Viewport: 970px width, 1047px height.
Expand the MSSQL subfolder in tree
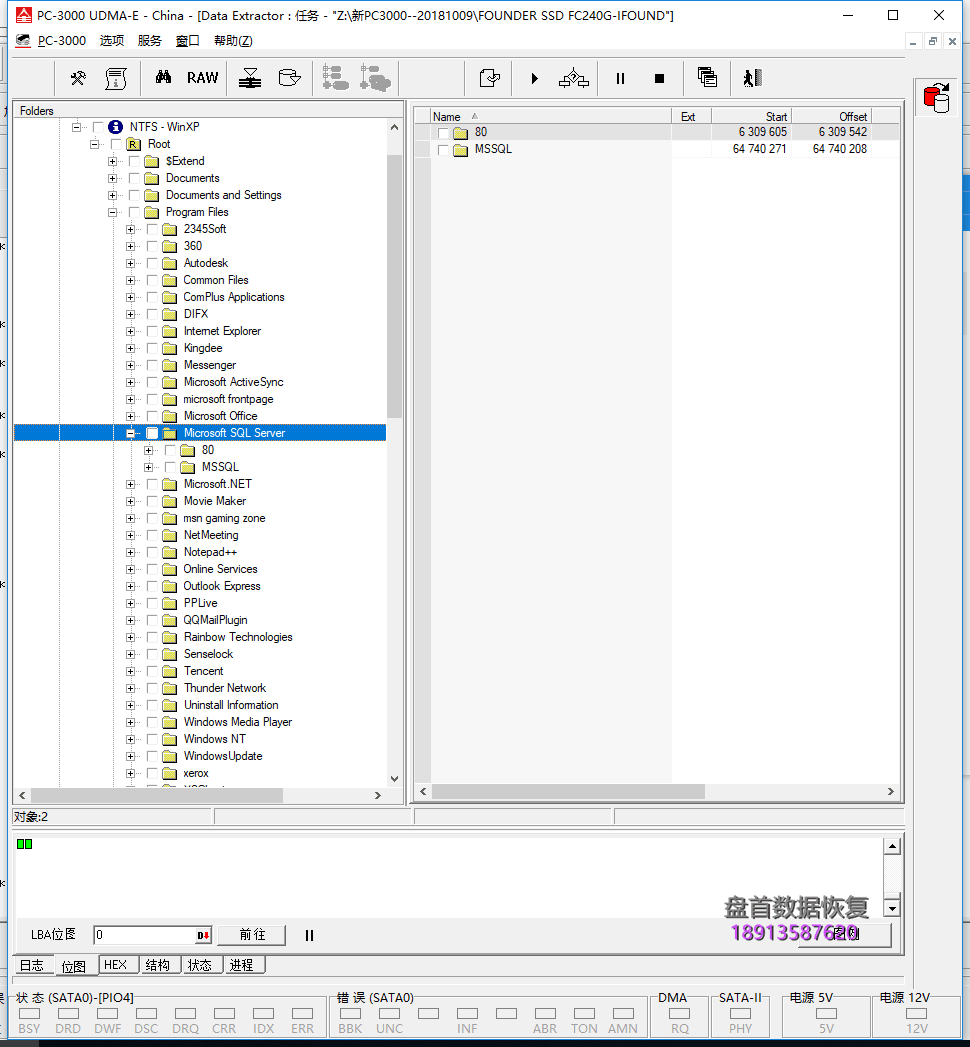pos(148,467)
